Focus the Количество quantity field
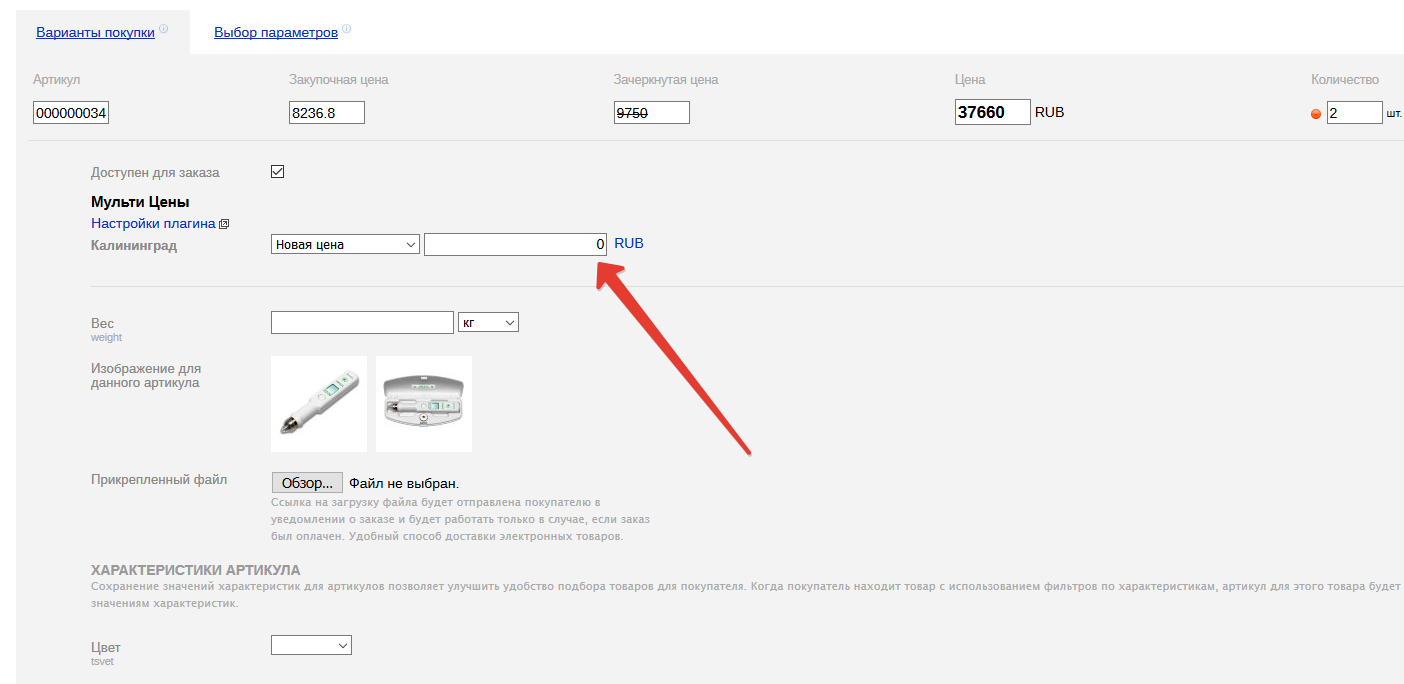 1354,113
